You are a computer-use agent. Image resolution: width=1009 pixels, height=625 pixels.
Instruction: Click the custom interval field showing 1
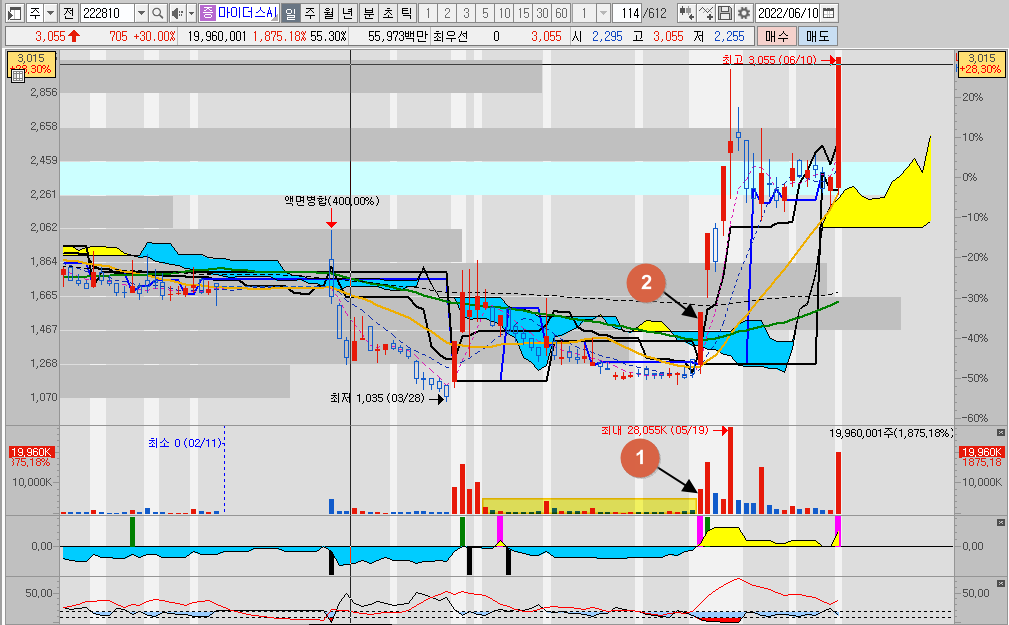click(584, 12)
